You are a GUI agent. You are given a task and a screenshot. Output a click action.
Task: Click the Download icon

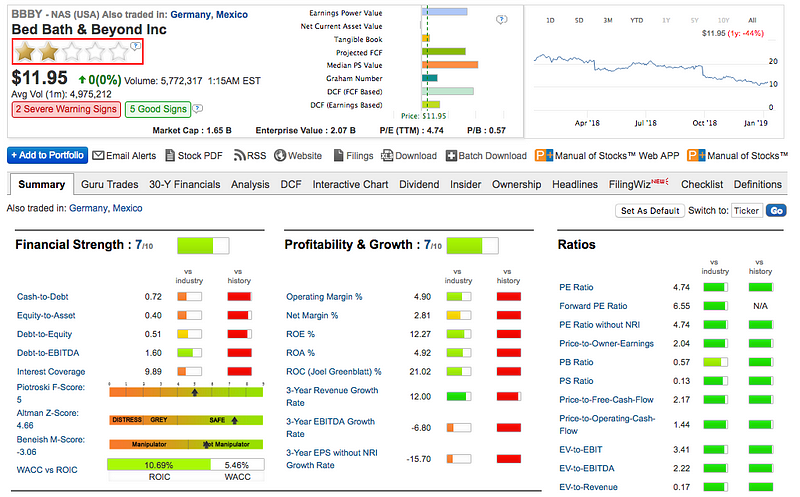point(387,156)
